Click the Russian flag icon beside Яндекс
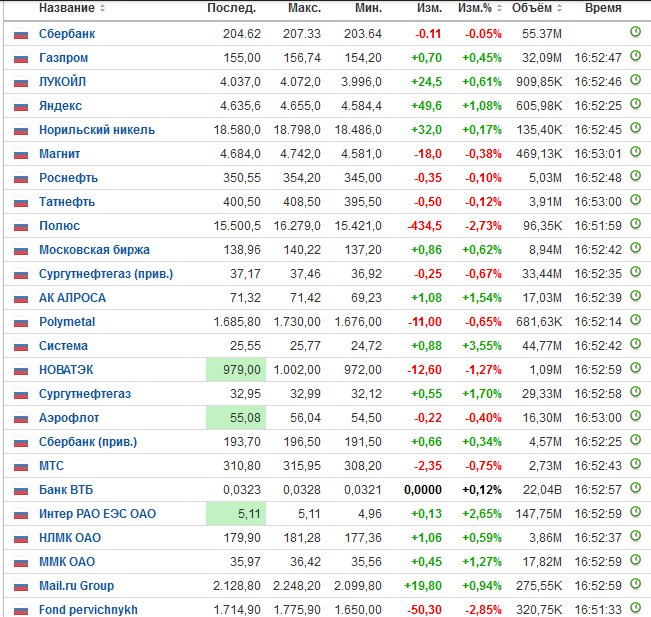 tap(21, 107)
